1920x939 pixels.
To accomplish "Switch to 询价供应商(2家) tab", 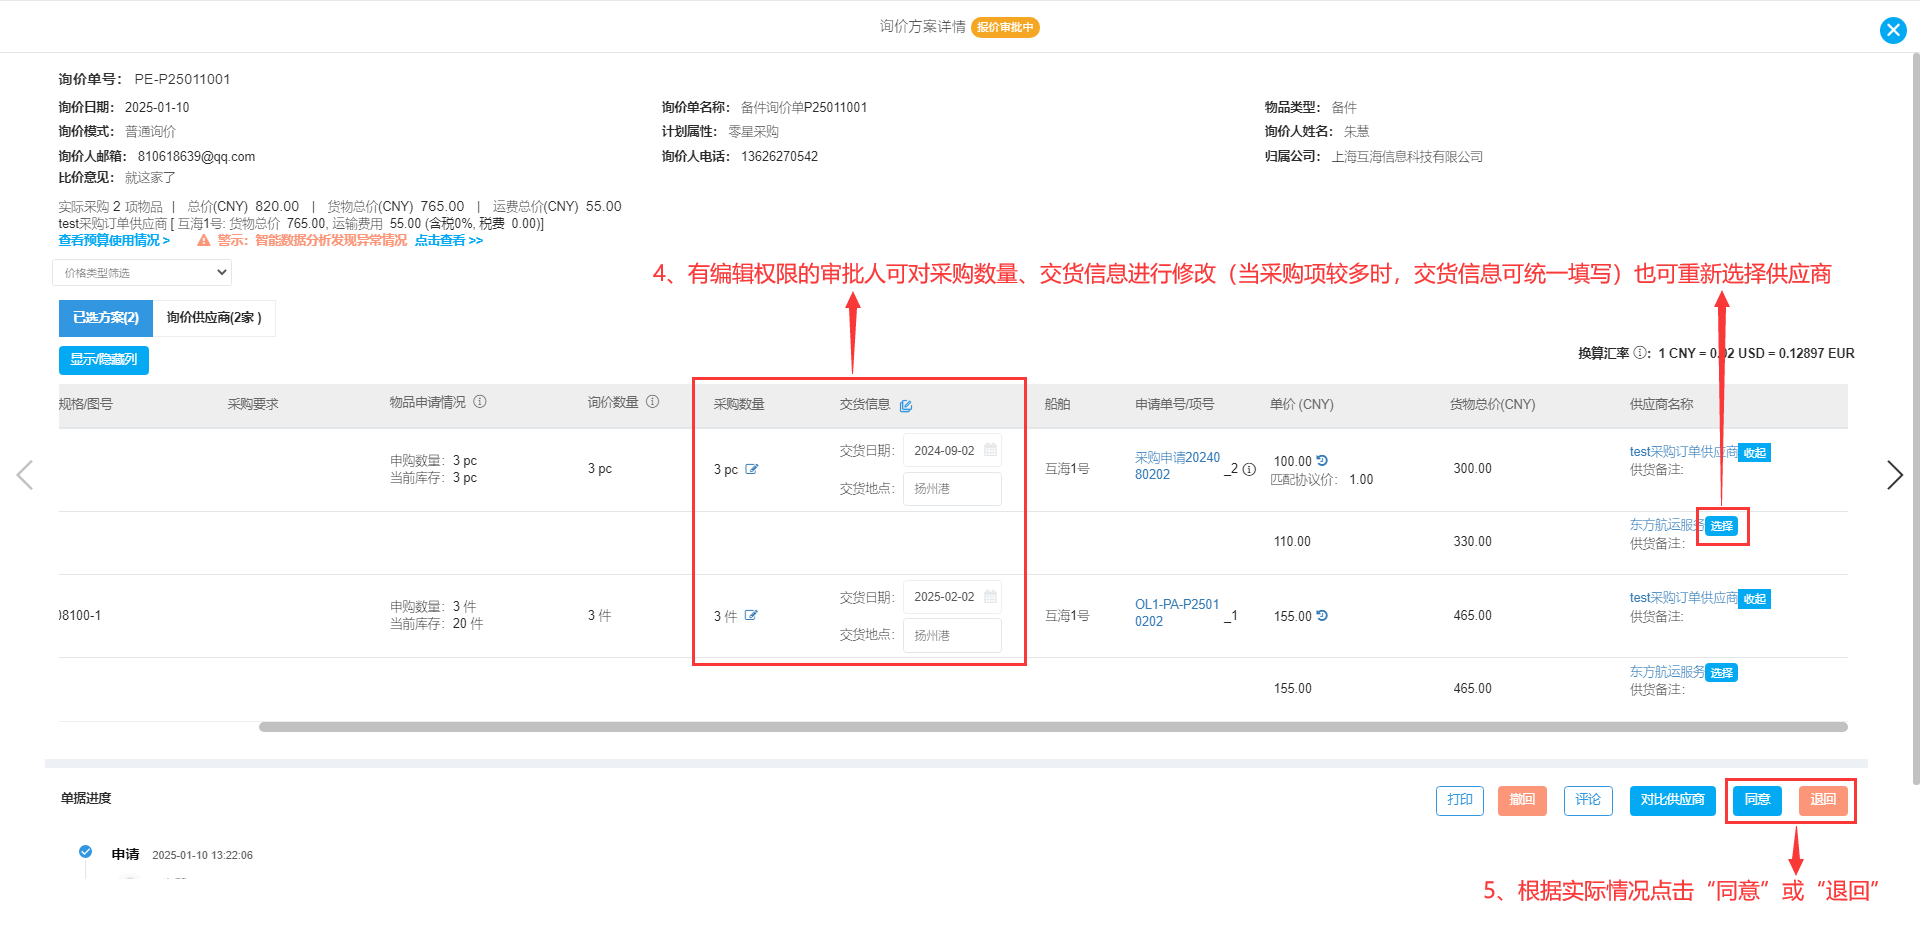I will [214, 318].
